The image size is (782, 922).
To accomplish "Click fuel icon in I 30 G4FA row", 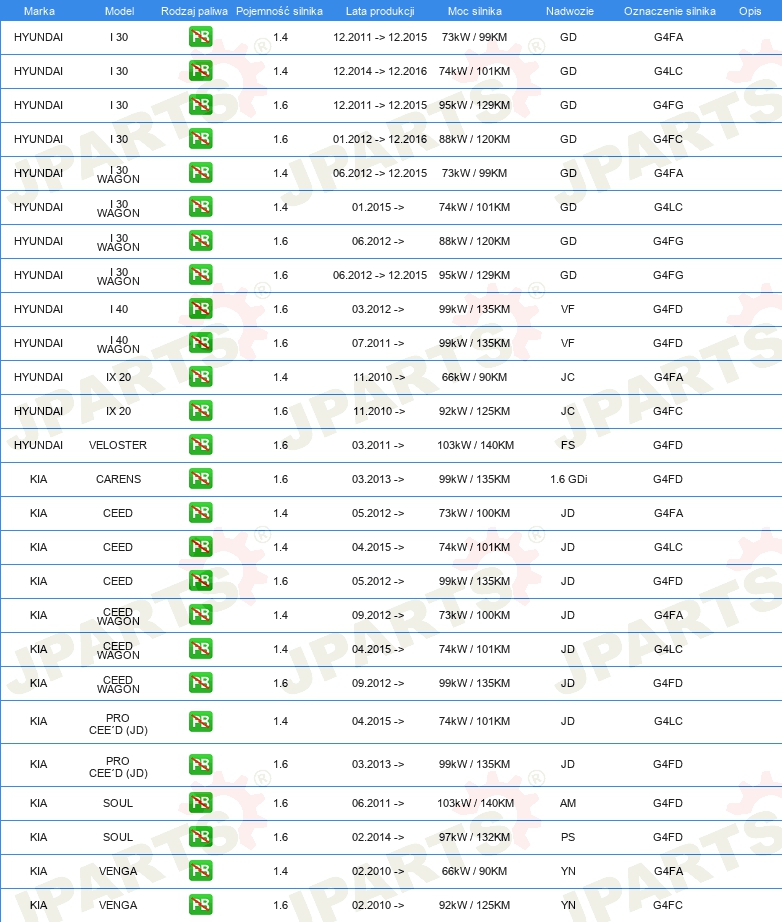I will point(200,37).
